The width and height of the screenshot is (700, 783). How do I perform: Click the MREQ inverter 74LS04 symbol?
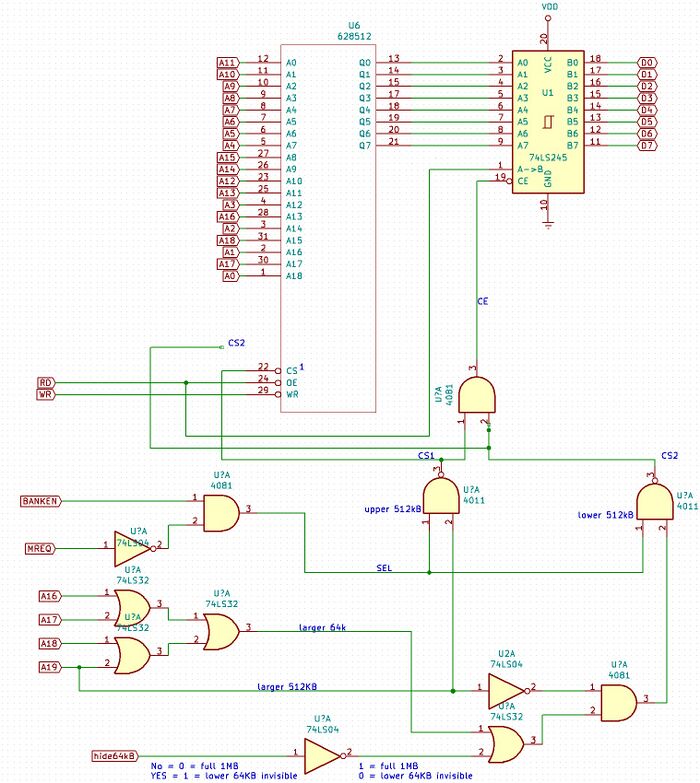point(133,548)
